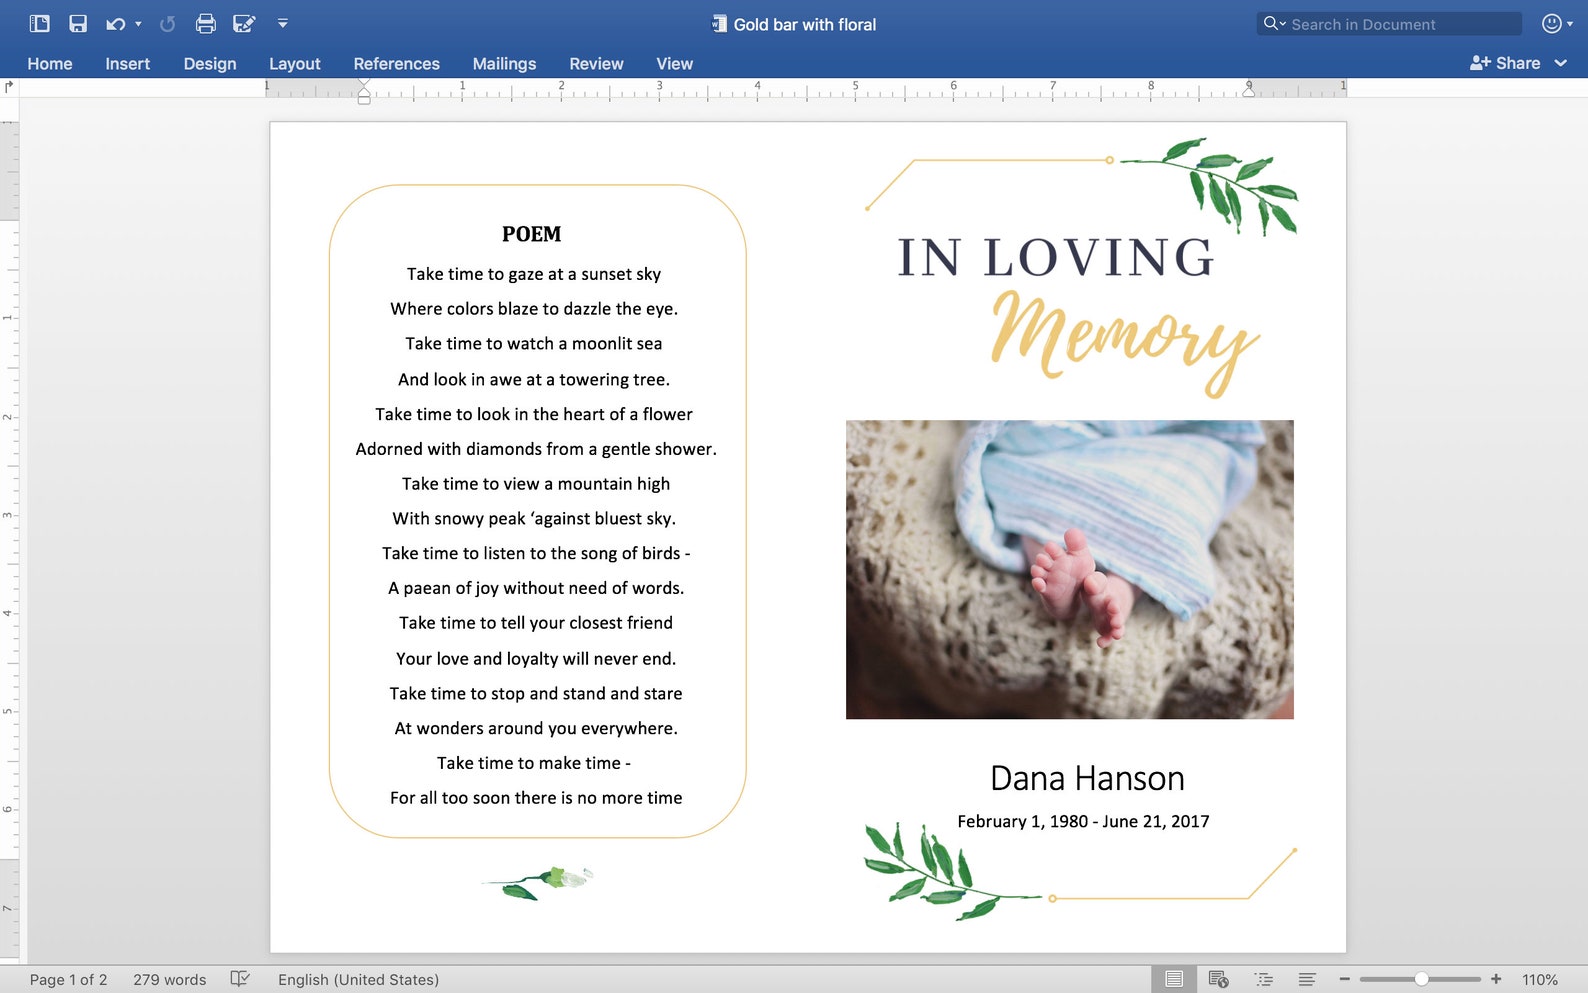Redo the last action

pyautogui.click(x=168, y=23)
